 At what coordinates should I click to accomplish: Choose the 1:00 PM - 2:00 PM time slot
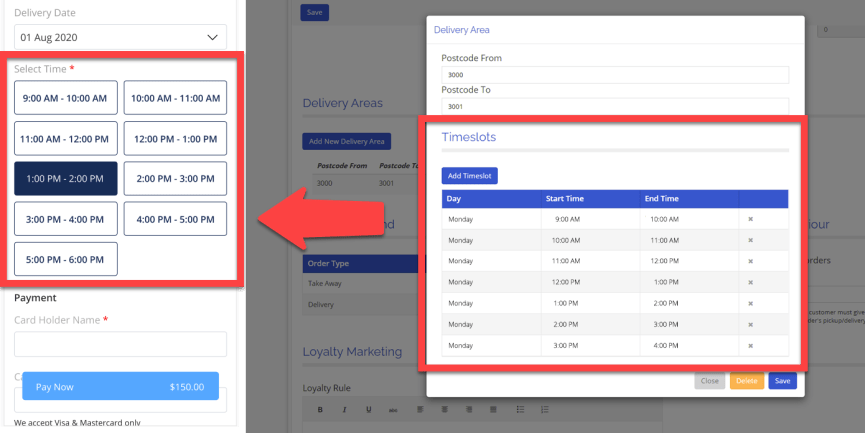pos(66,178)
